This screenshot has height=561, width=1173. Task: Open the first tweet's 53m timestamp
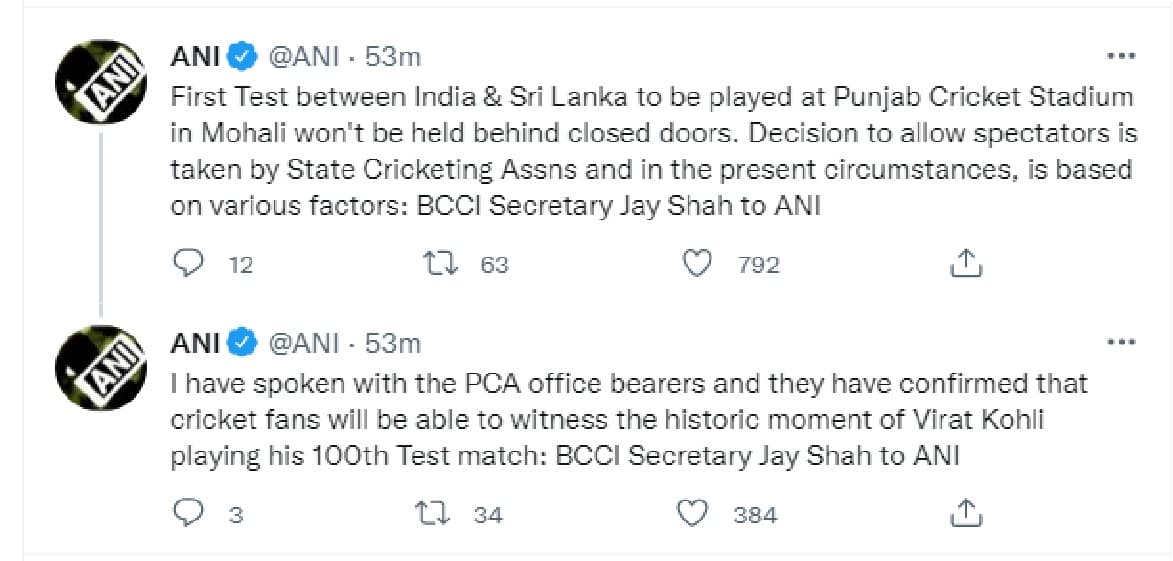point(394,57)
